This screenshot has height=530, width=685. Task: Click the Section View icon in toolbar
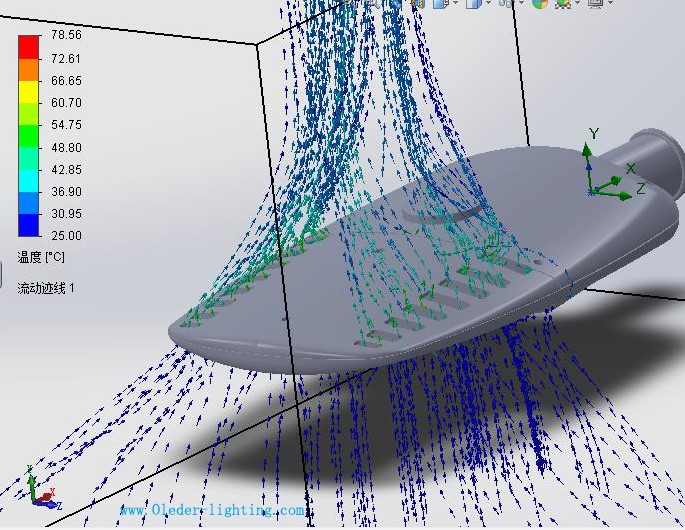pos(419,3)
